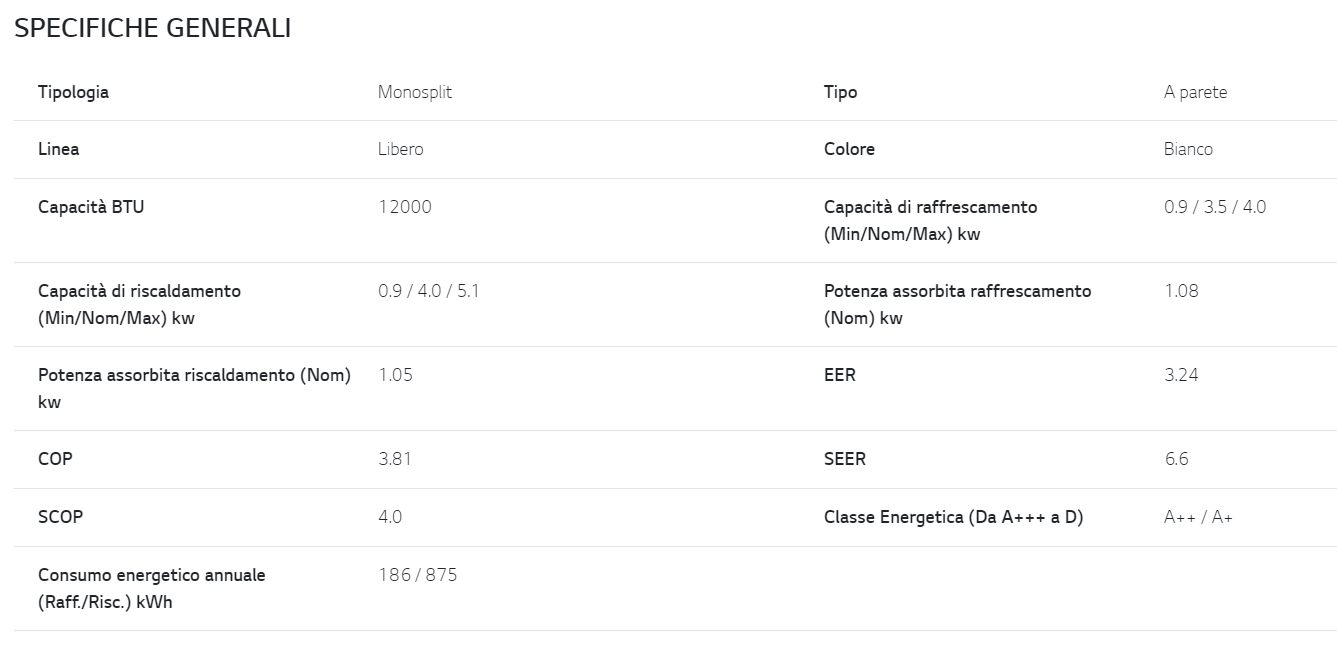1337x660 pixels.
Task: Select the 3.81 COP value
Action: click(x=395, y=459)
